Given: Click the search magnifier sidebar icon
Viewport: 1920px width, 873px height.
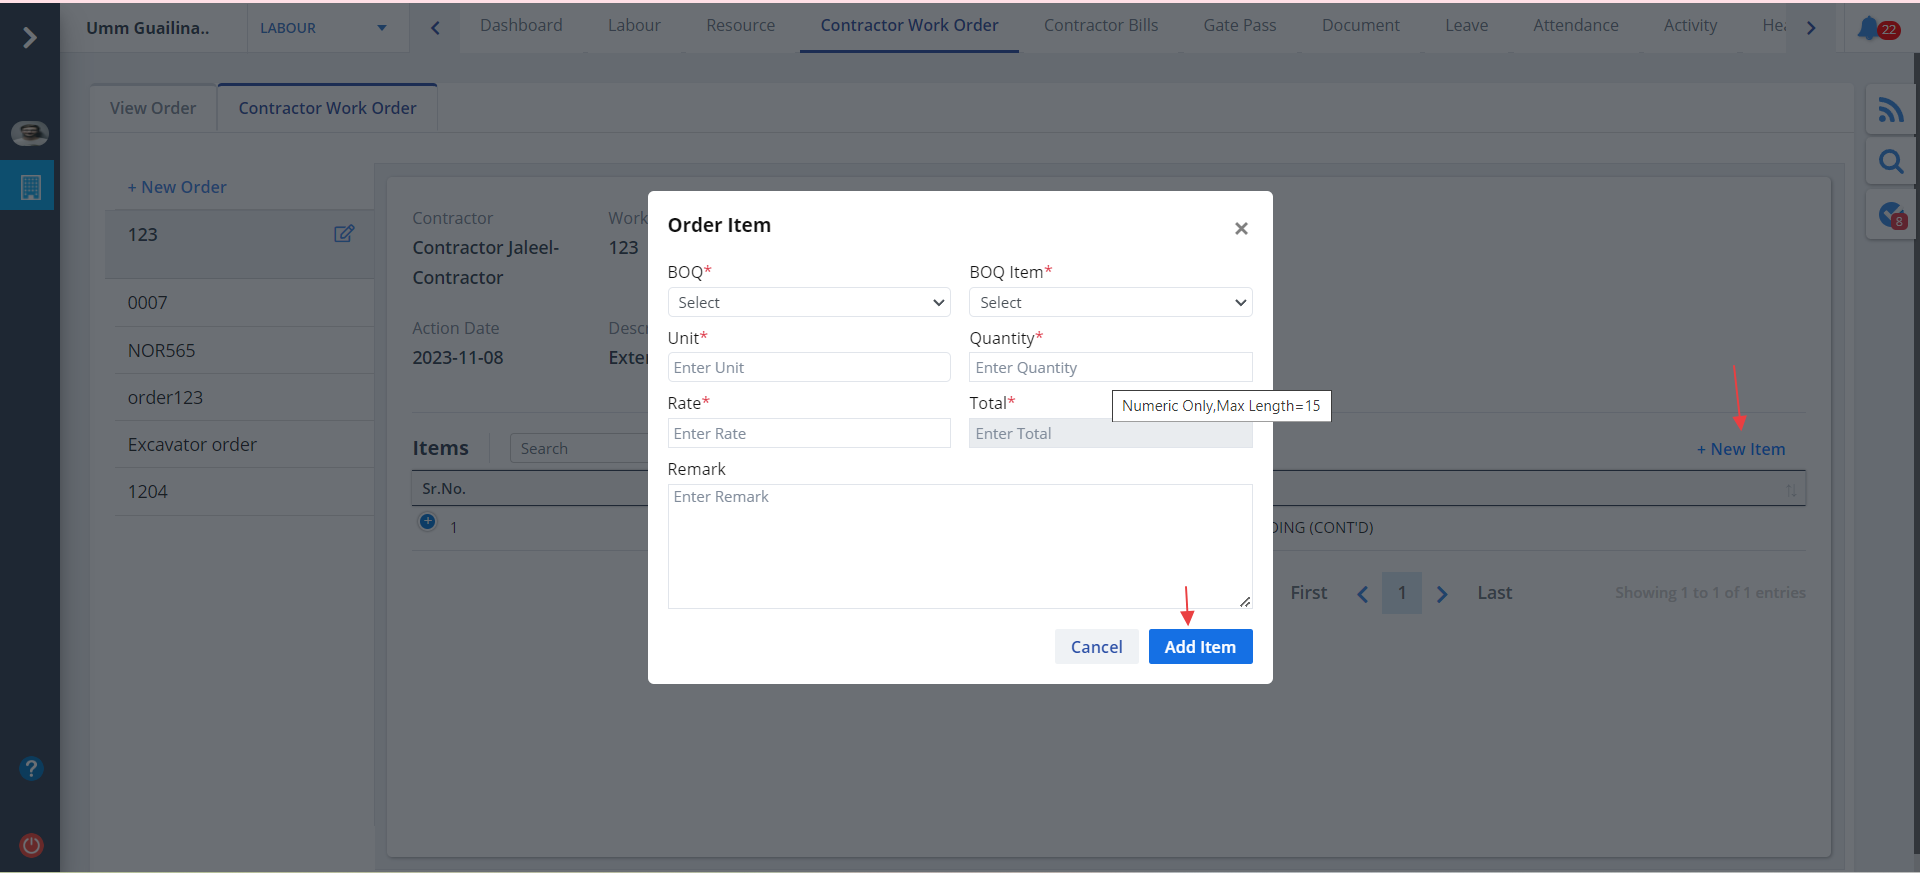Looking at the screenshot, I should tap(1890, 161).
